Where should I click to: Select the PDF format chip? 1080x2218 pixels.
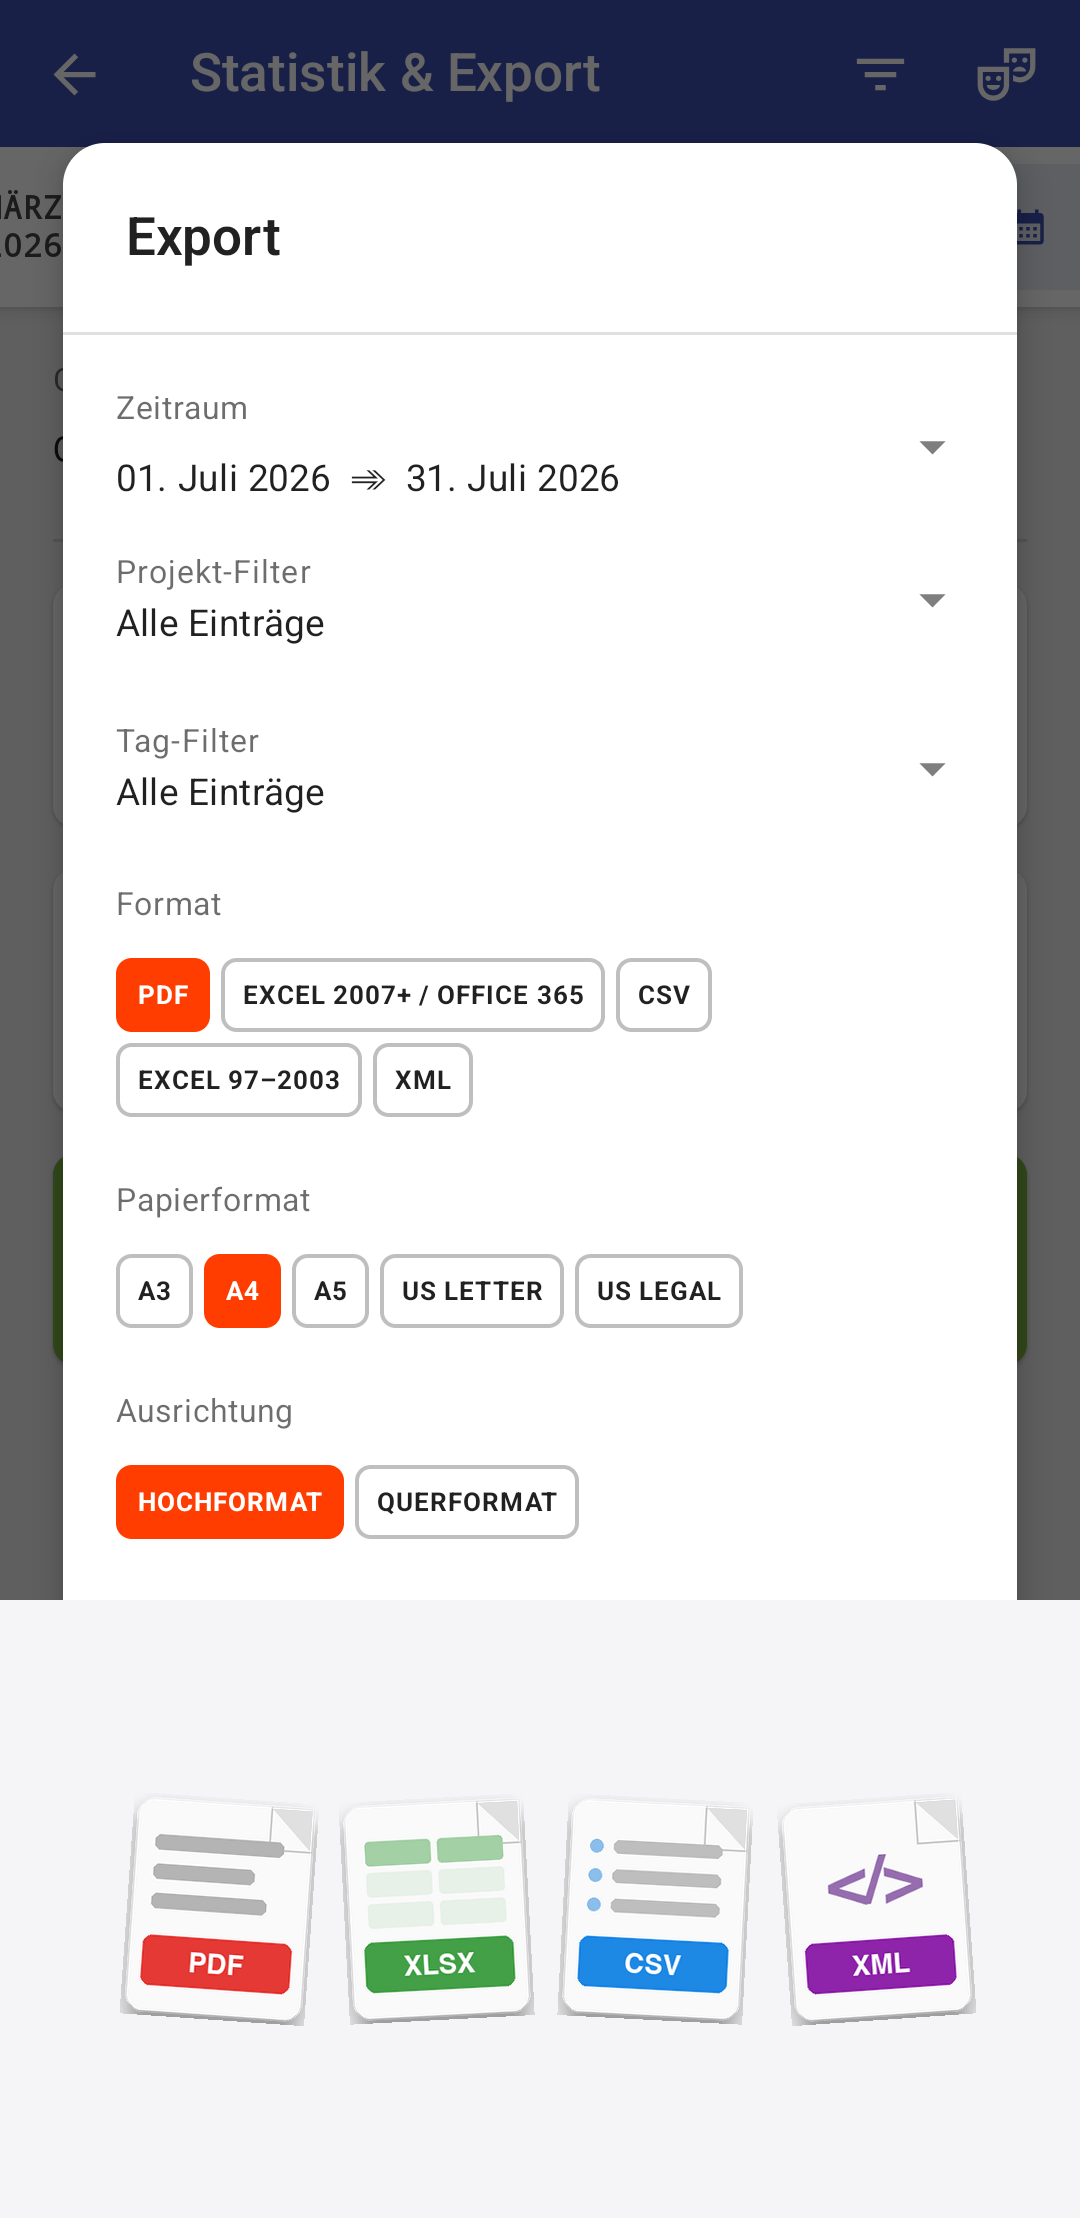click(163, 995)
